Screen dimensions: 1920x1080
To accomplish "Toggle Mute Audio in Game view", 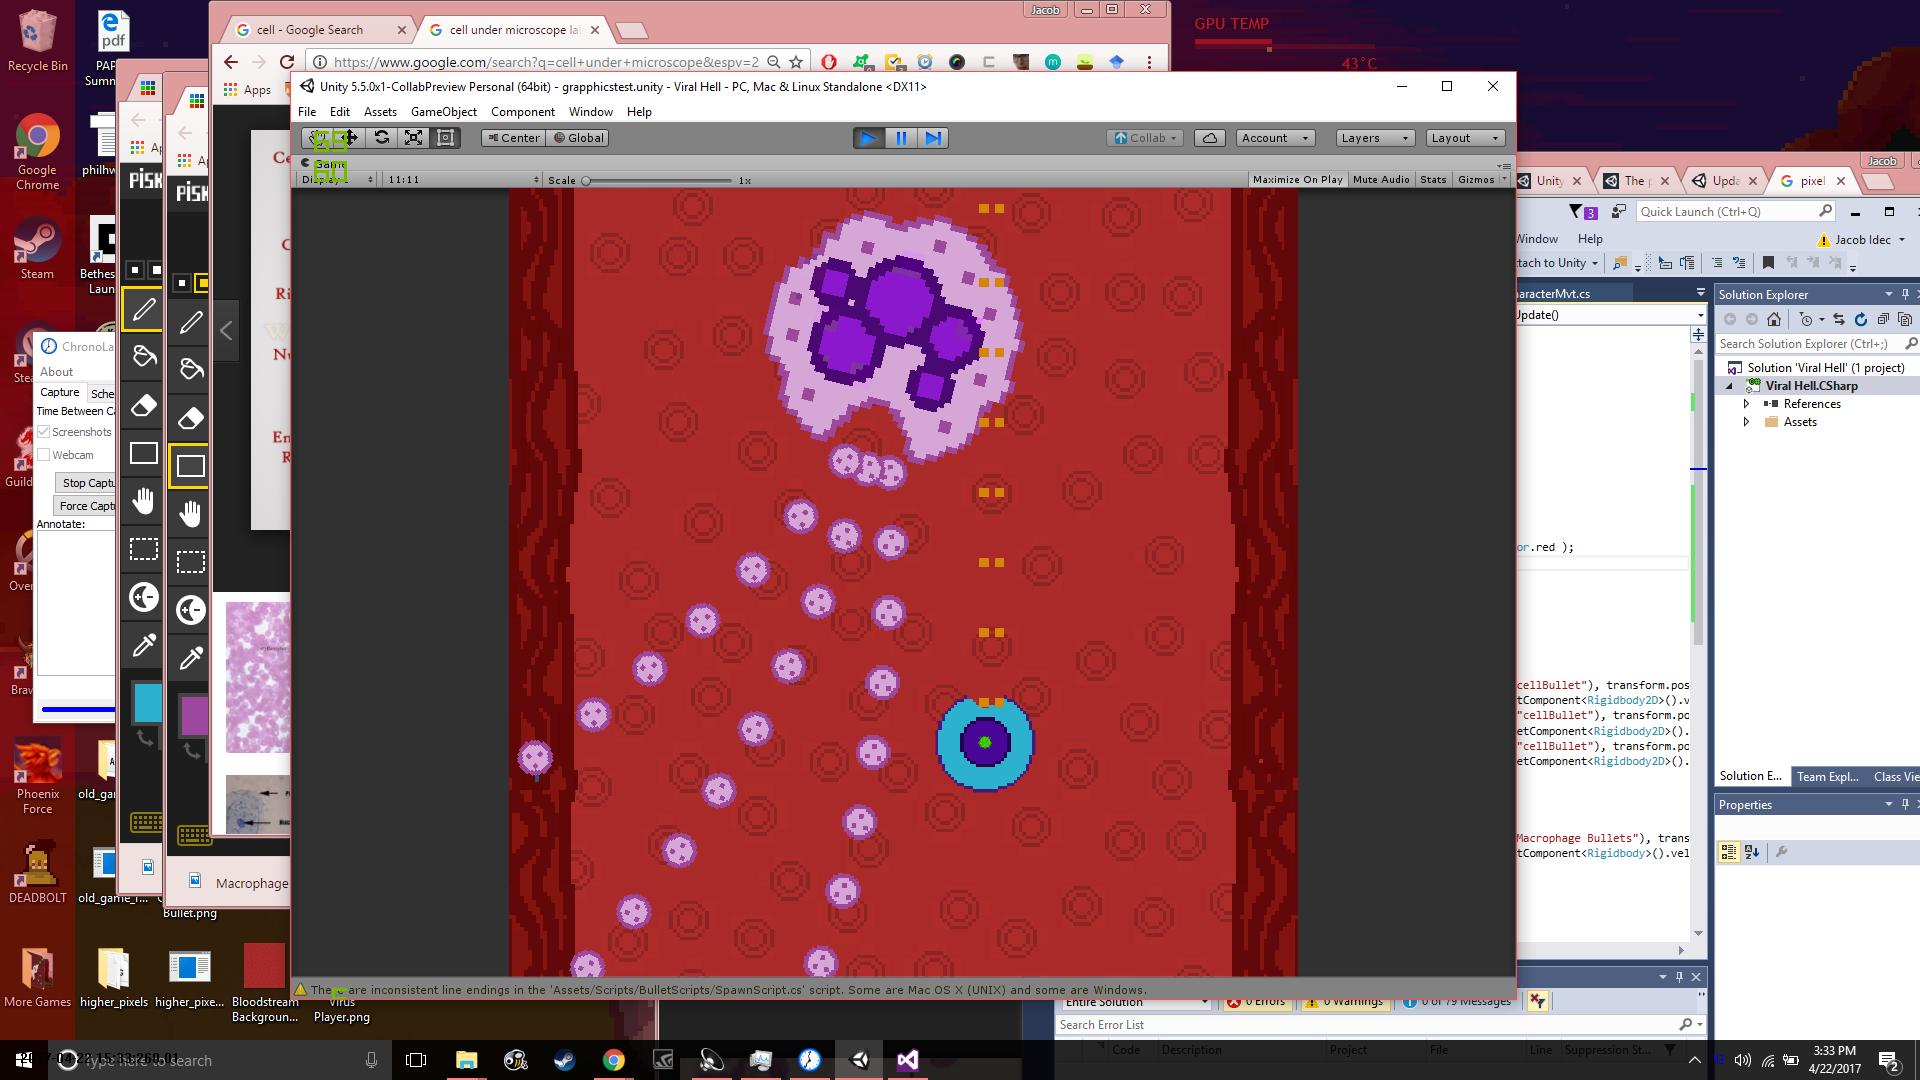I will tap(1381, 180).
